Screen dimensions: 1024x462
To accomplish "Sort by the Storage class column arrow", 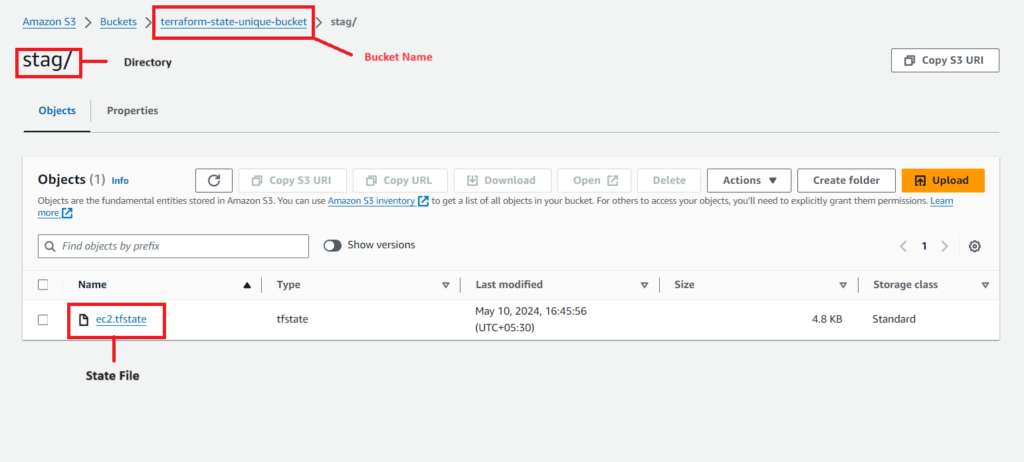I will (985, 285).
